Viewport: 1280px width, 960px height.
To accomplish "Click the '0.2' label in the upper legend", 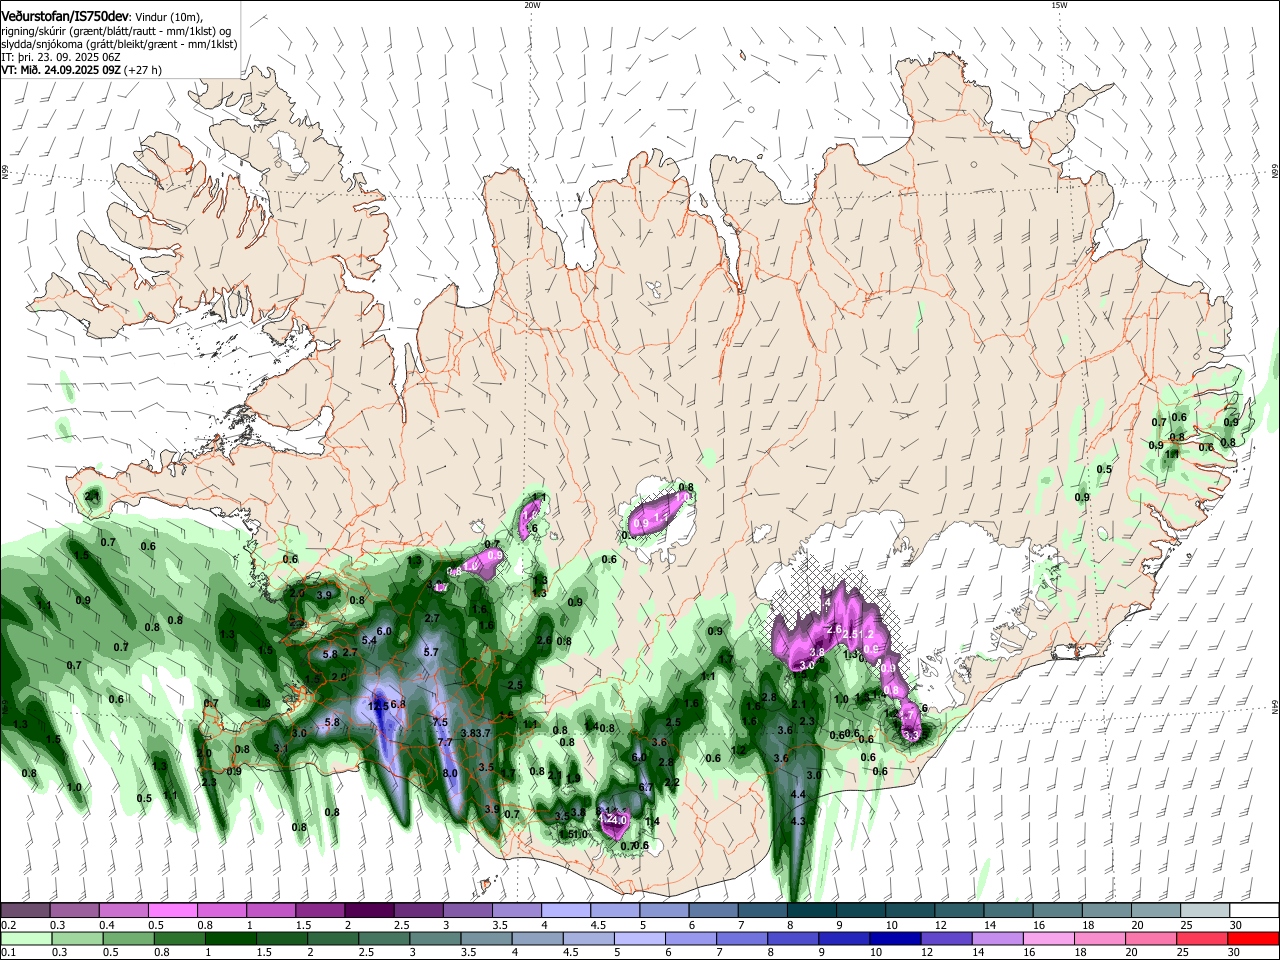I will [8, 925].
